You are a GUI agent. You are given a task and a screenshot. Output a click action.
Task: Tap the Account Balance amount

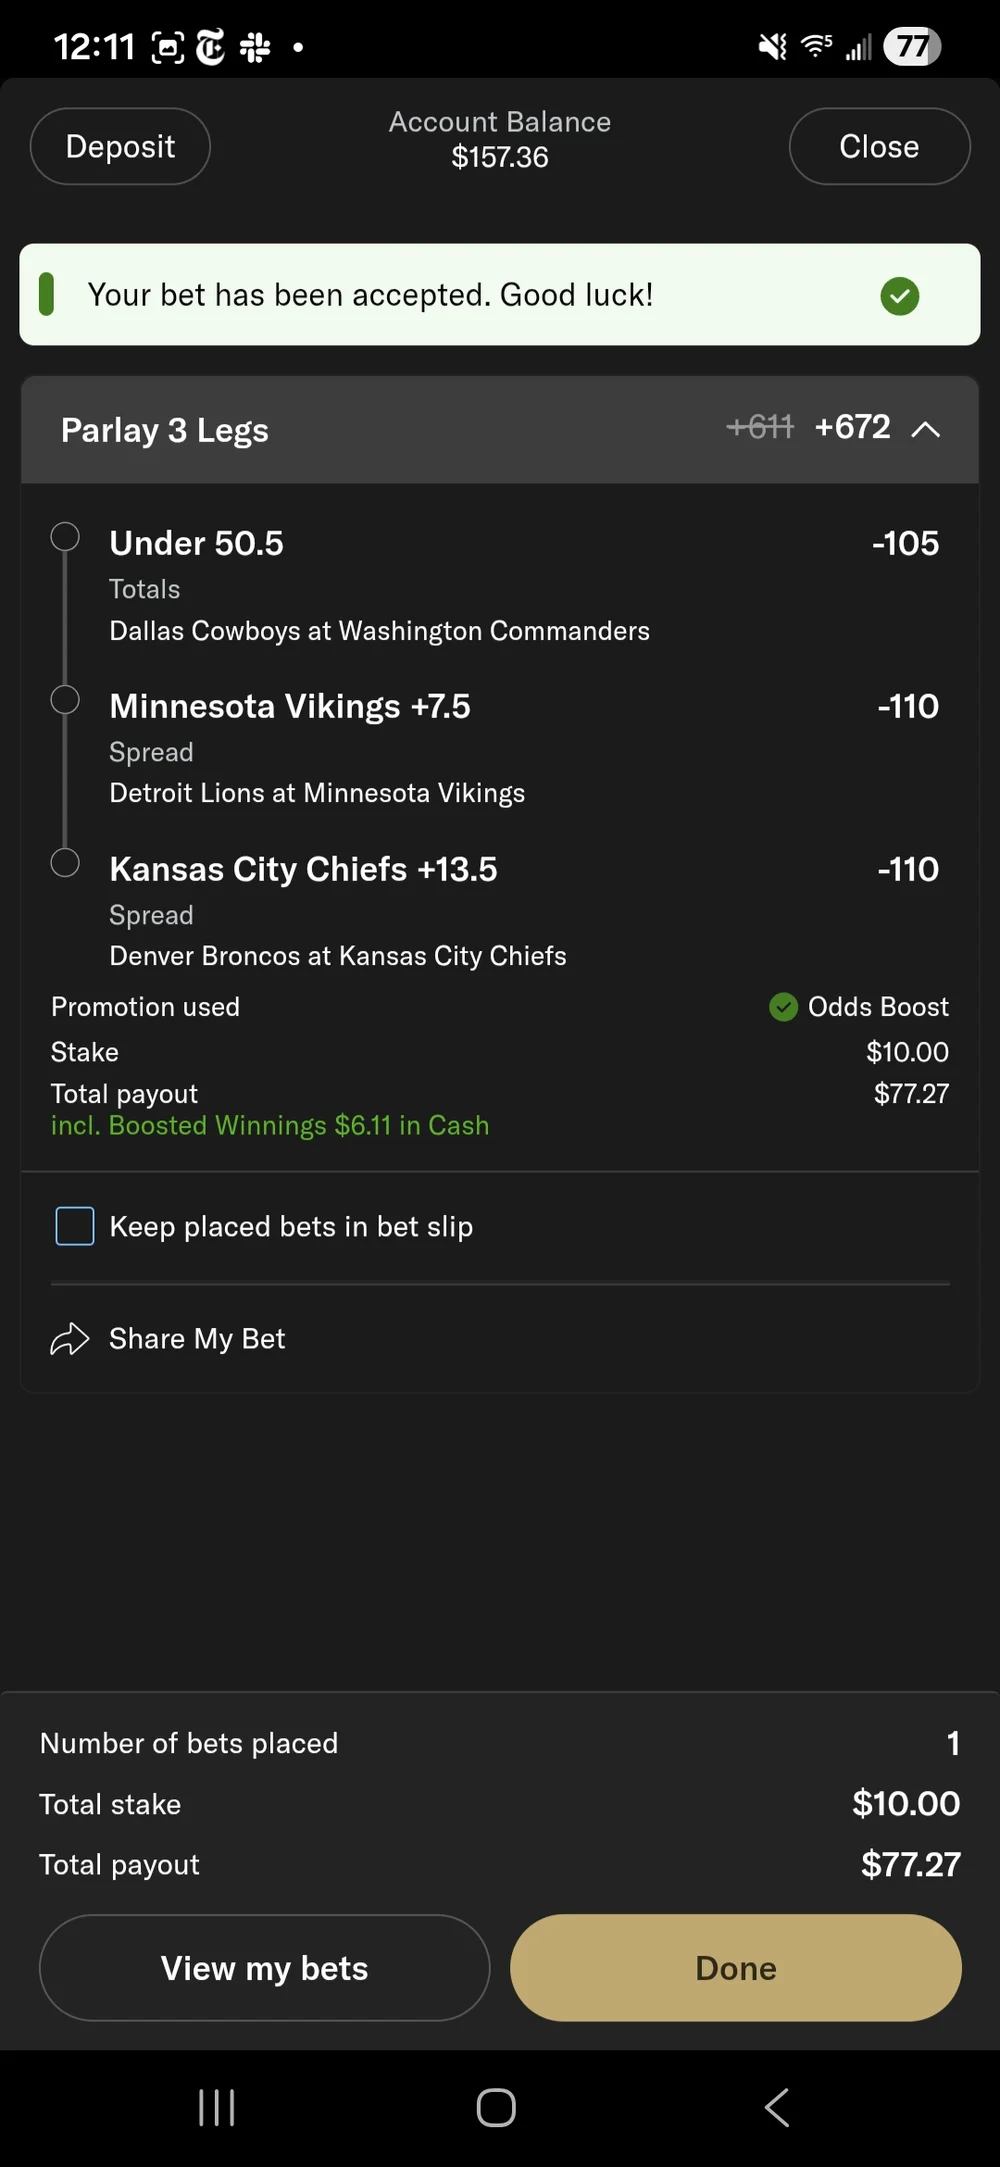tap(500, 157)
